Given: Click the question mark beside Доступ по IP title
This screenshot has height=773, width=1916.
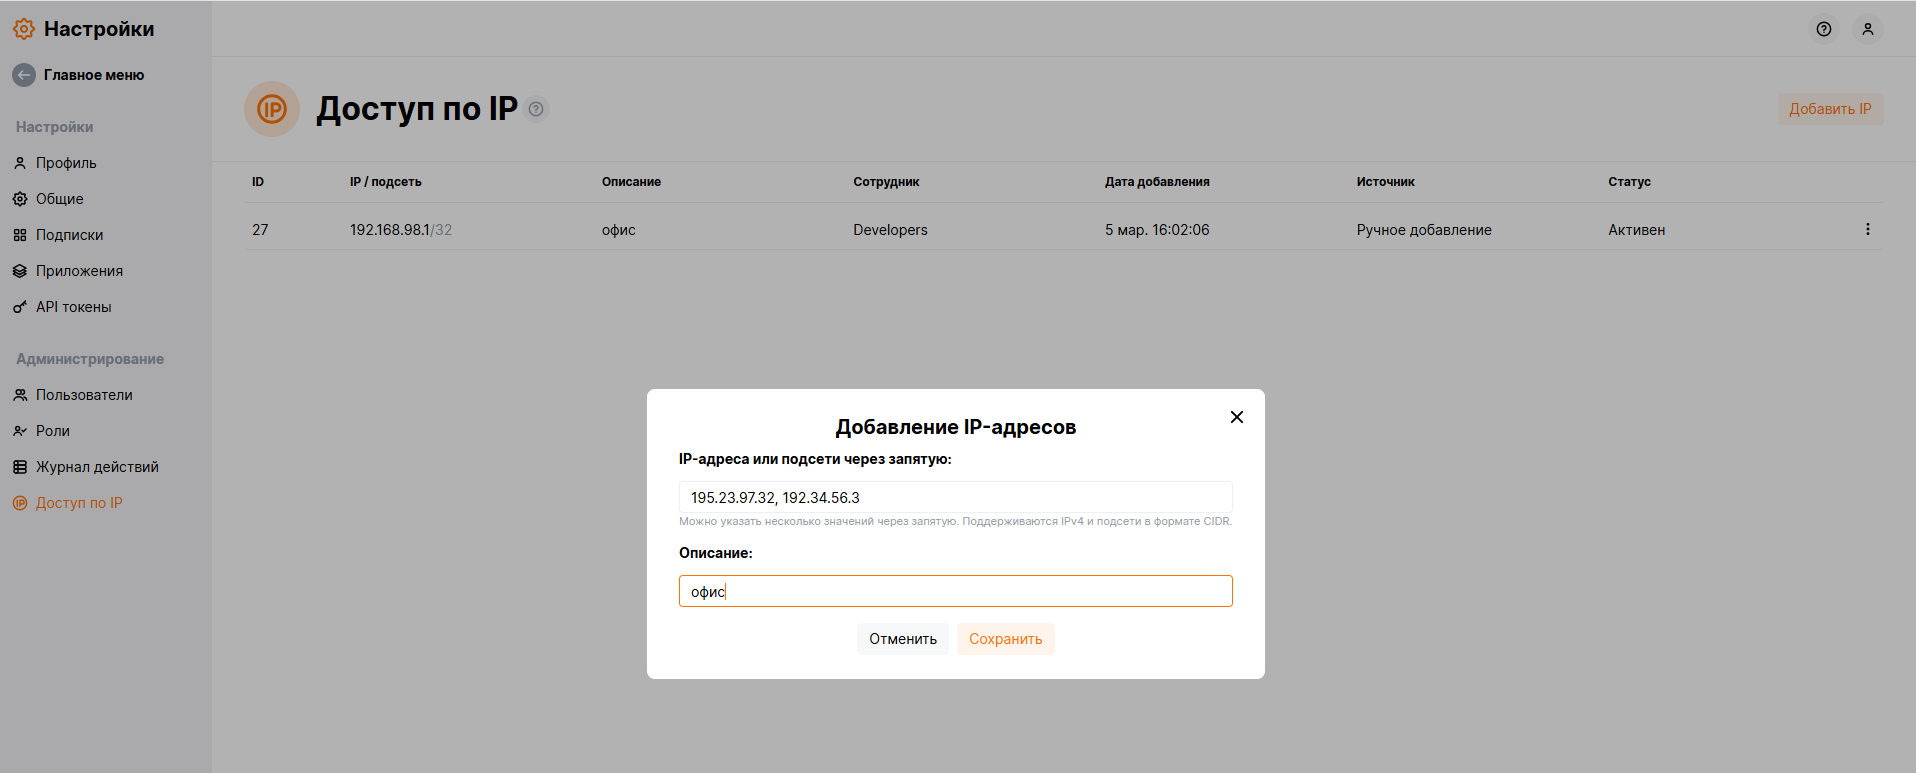Looking at the screenshot, I should (x=536, y=109).
